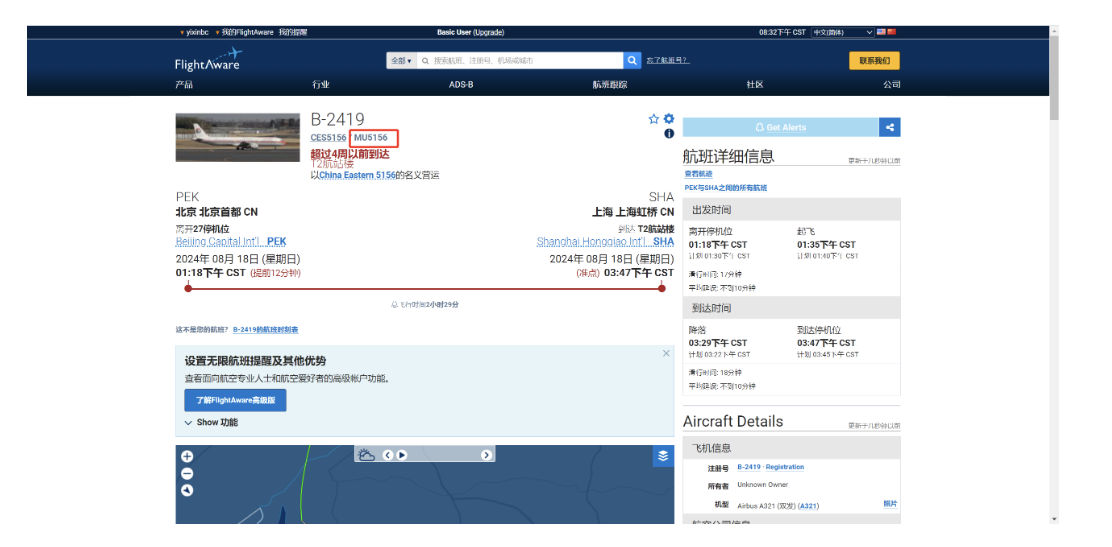Click the page vertical scrollbar thumb

(x=1054, y=77)
